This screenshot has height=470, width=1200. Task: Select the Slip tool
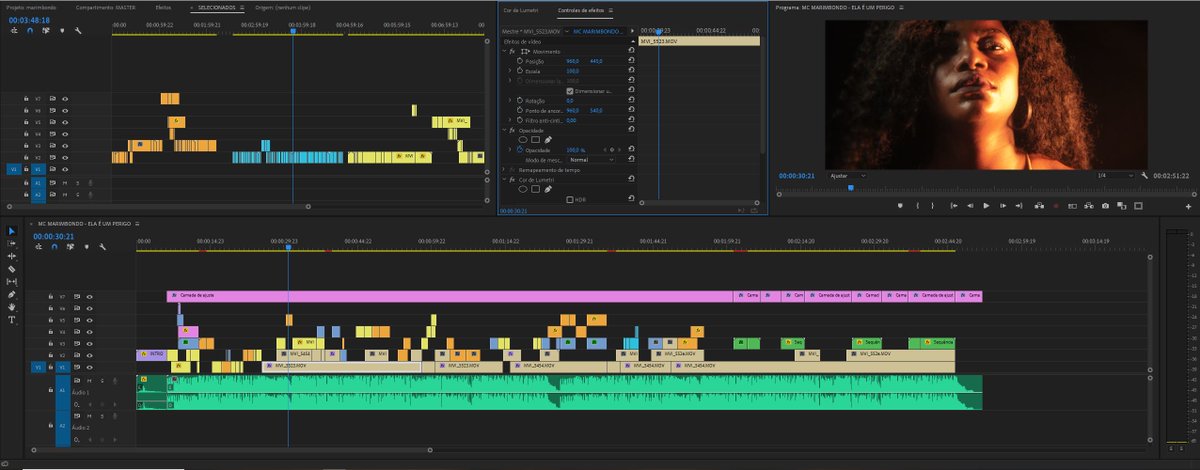[x=12, y=281]
